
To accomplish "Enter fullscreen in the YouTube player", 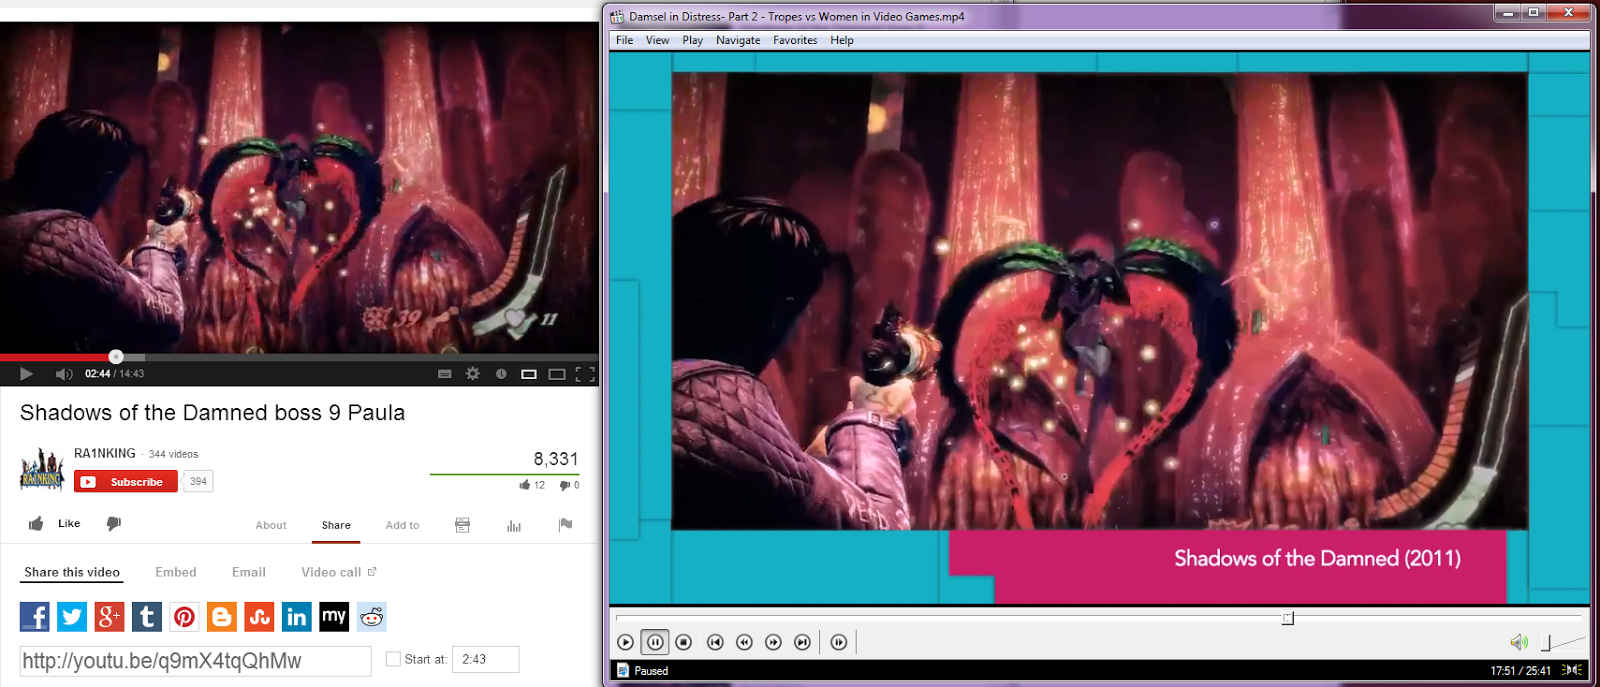I will 585,374.
